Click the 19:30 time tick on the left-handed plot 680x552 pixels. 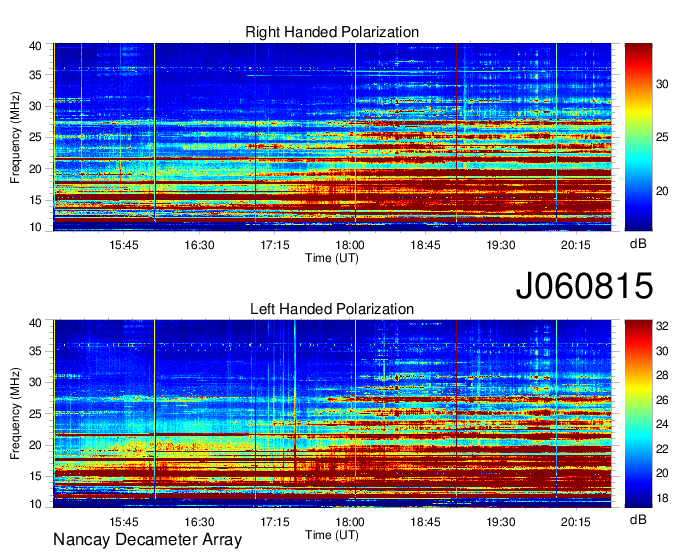501,522
